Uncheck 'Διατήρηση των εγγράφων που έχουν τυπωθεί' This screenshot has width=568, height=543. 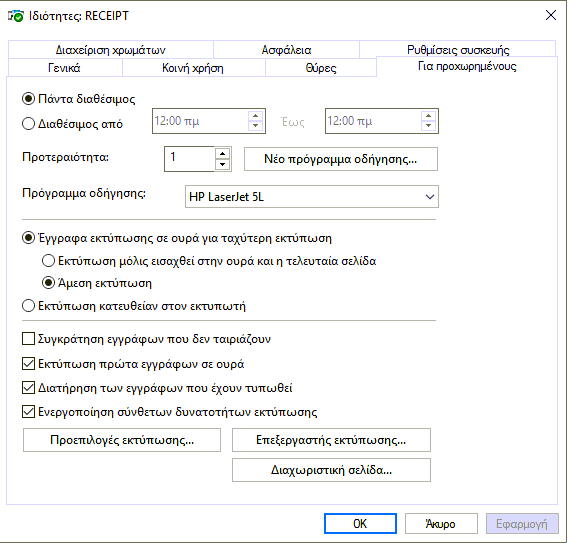[x=28, y=388]
